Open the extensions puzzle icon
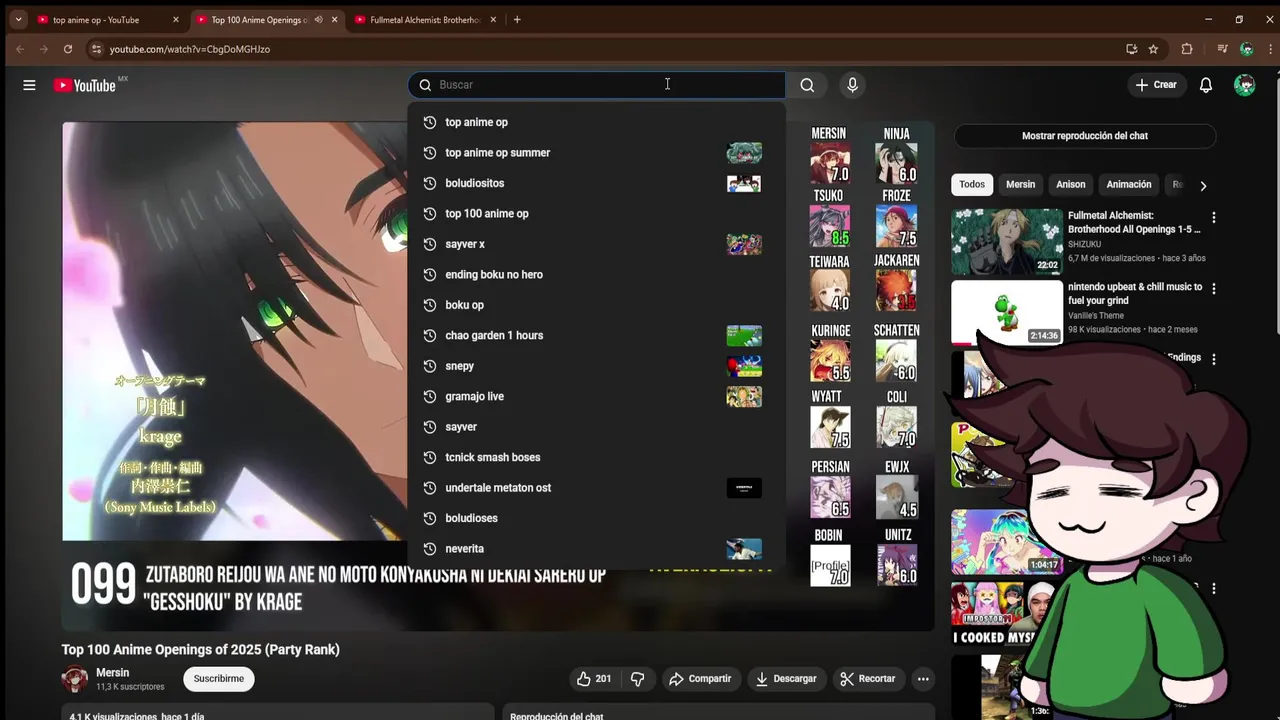 tap(1187, 49)
